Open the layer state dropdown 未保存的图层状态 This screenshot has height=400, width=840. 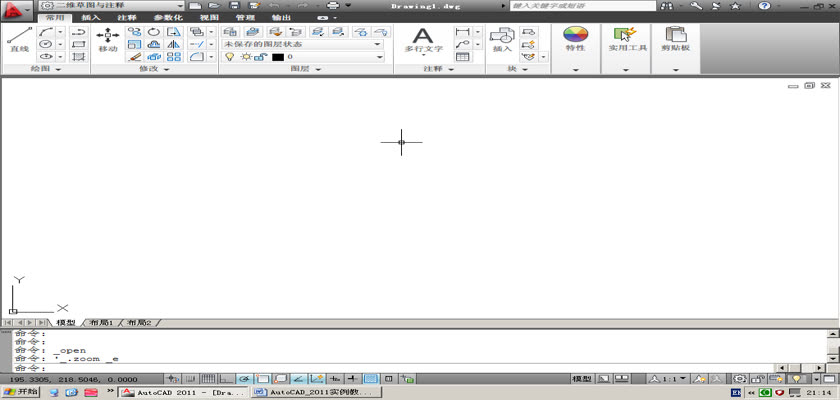[x=303, y=44]
